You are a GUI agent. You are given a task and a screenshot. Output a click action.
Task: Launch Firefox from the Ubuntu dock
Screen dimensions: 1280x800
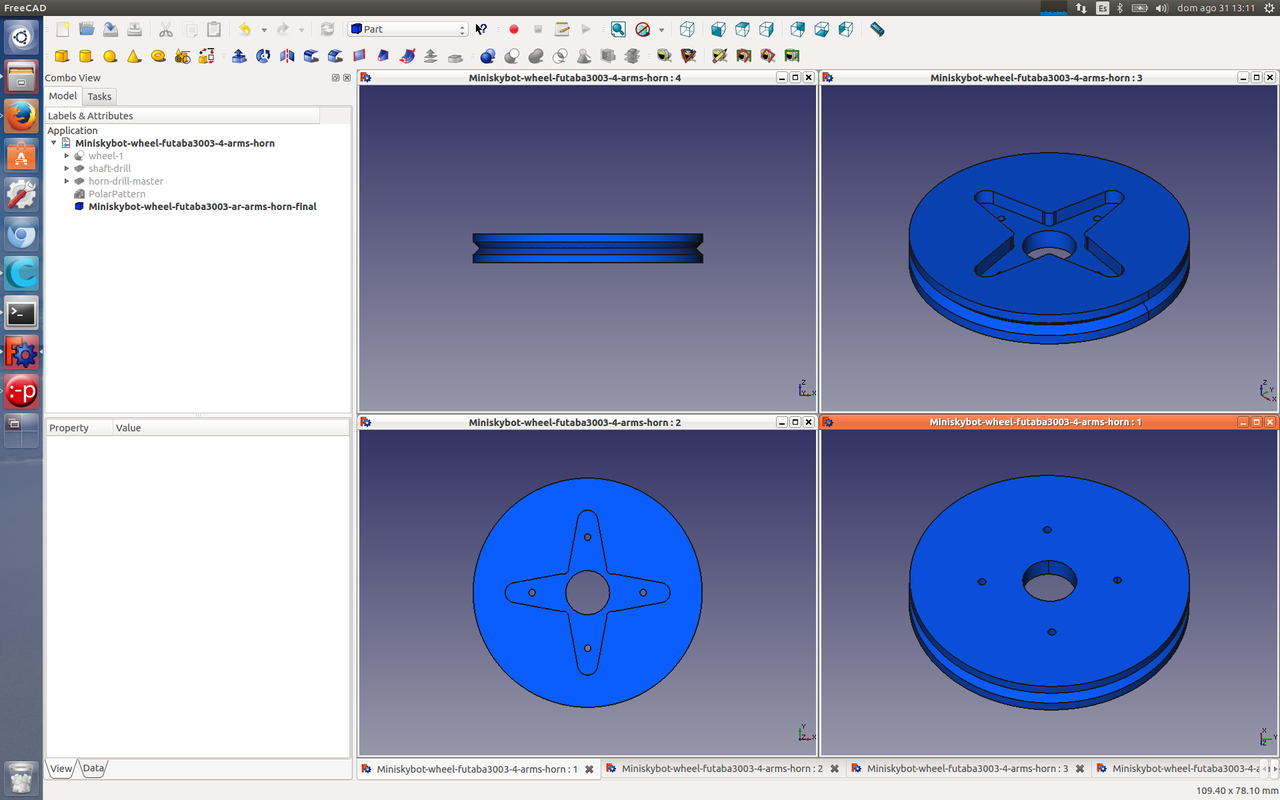coord(21,116)
